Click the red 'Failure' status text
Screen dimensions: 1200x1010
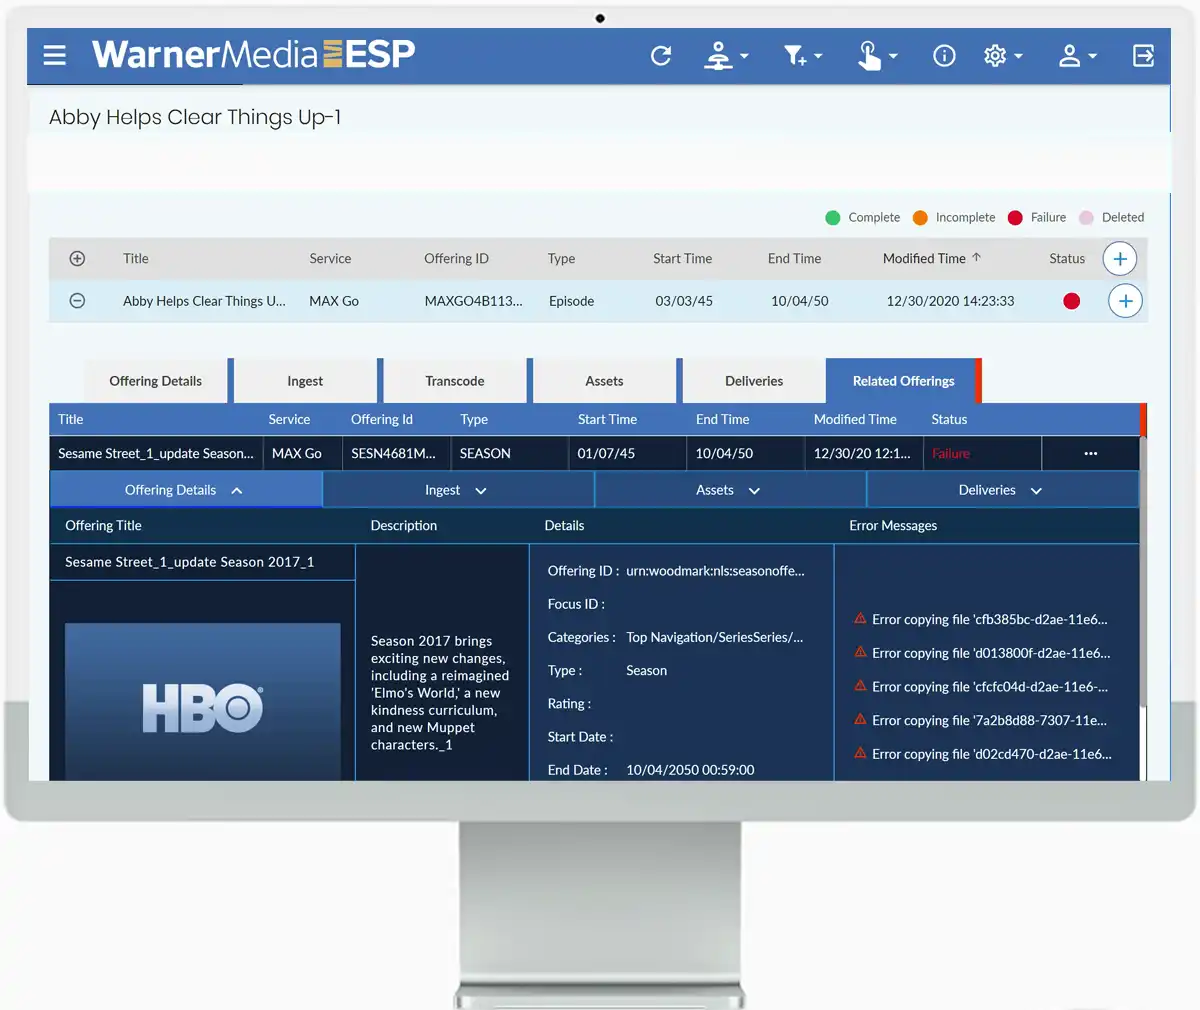click(951, 453)
